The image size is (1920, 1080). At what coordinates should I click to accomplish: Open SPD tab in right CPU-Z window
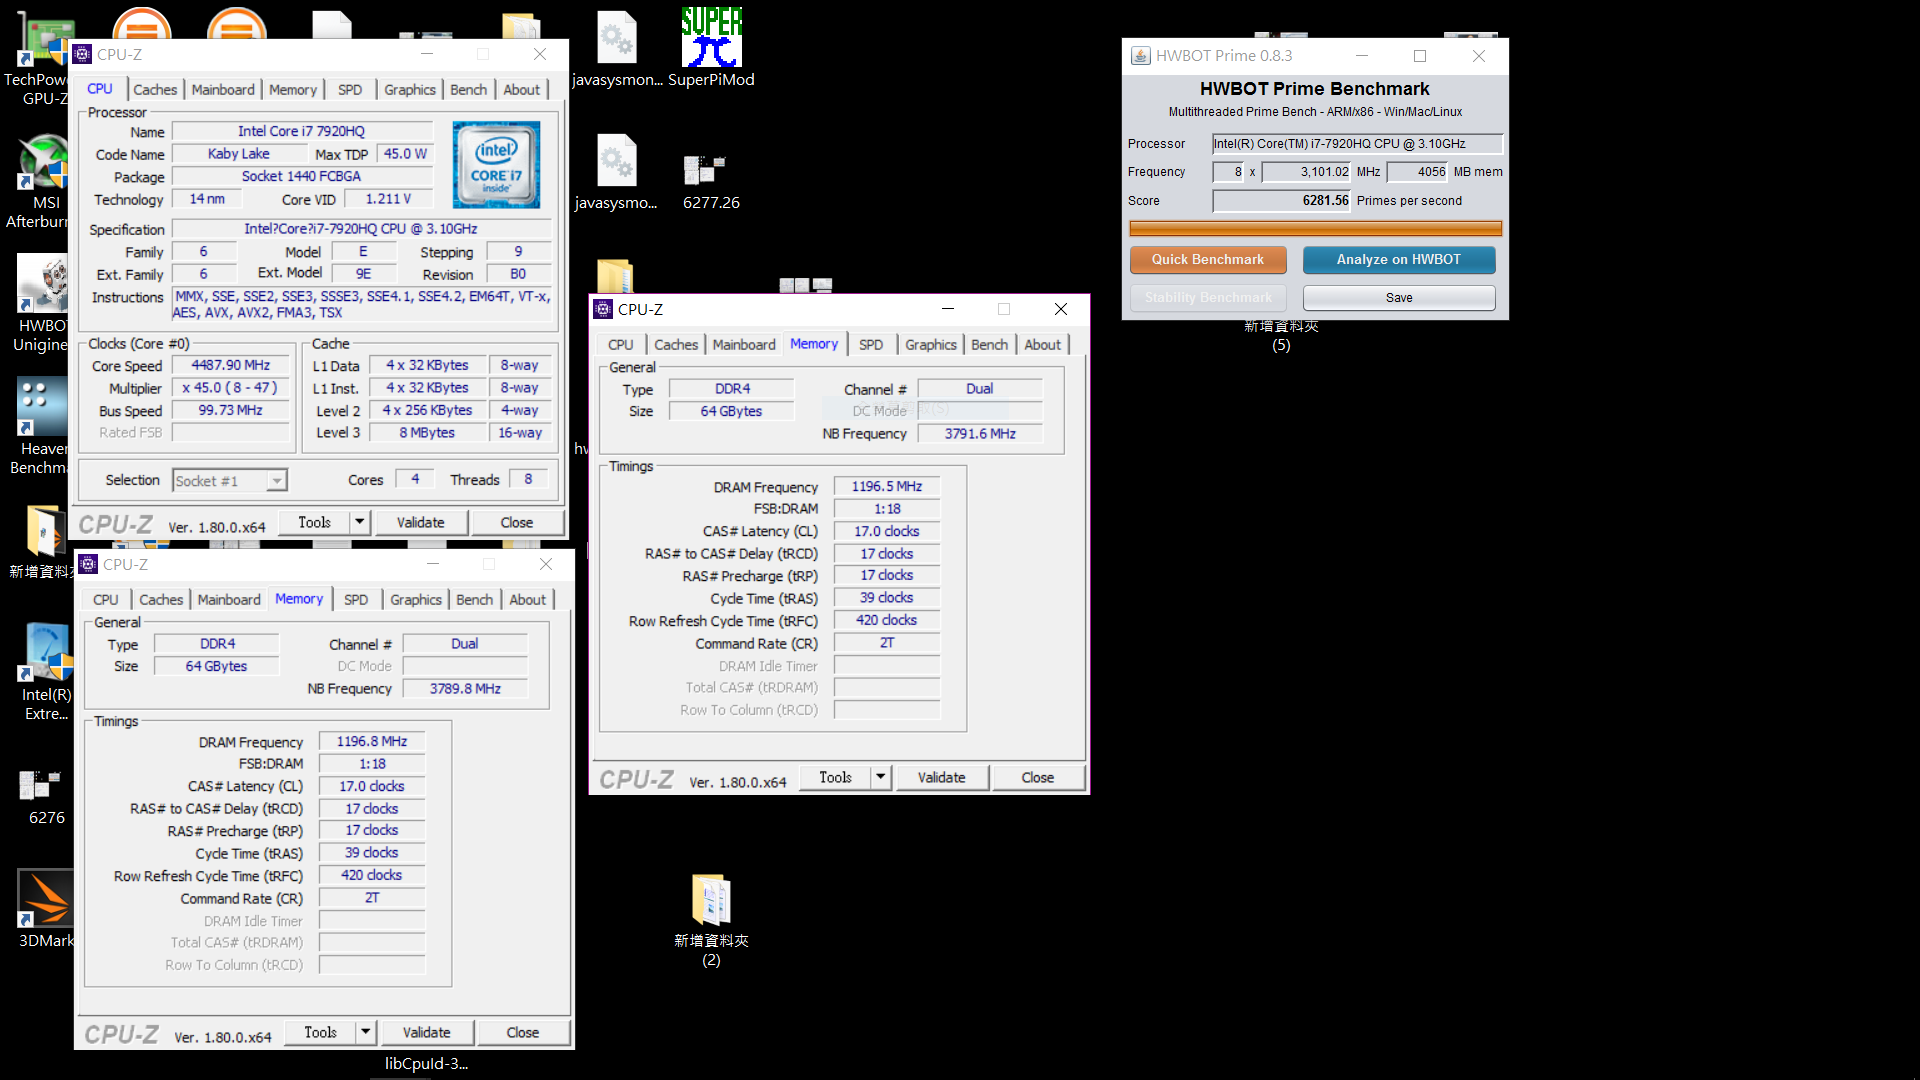click(x=871, y=345)
